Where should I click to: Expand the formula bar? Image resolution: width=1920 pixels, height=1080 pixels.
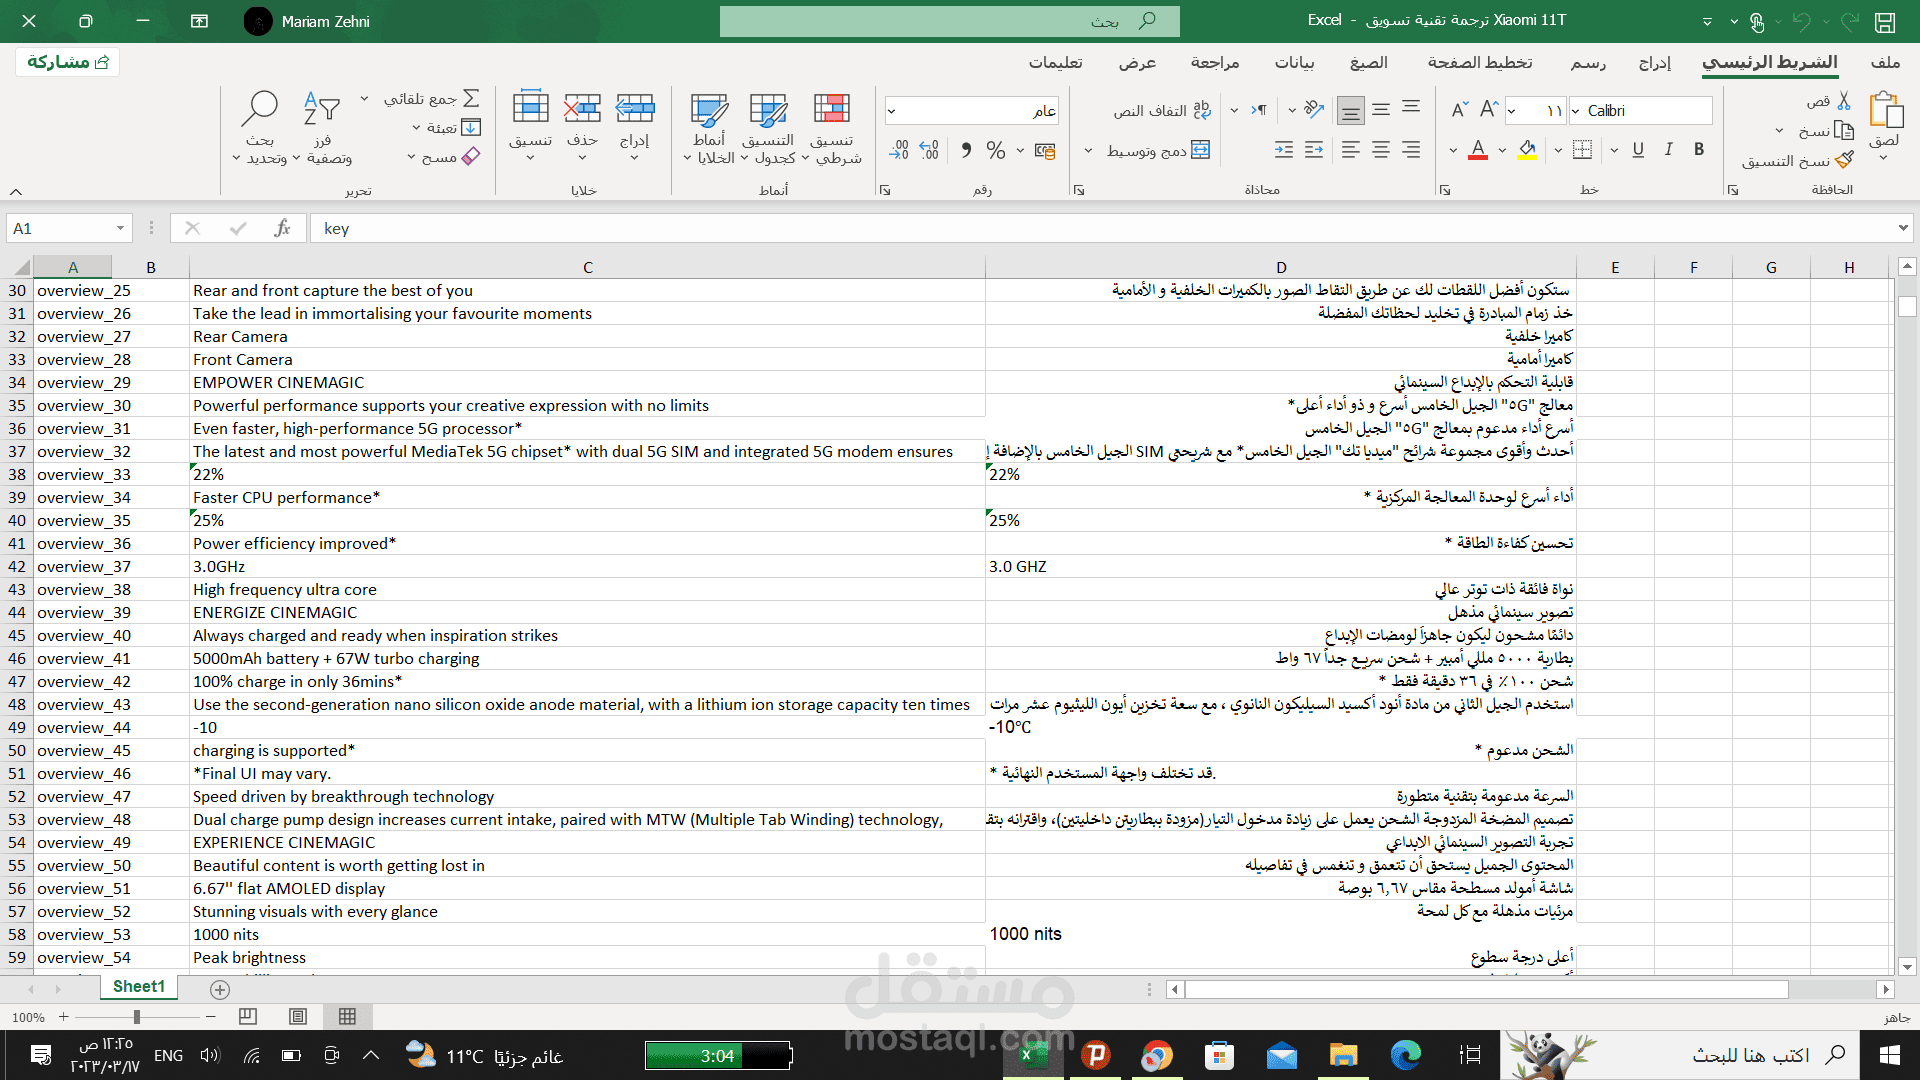(1903, 229)
